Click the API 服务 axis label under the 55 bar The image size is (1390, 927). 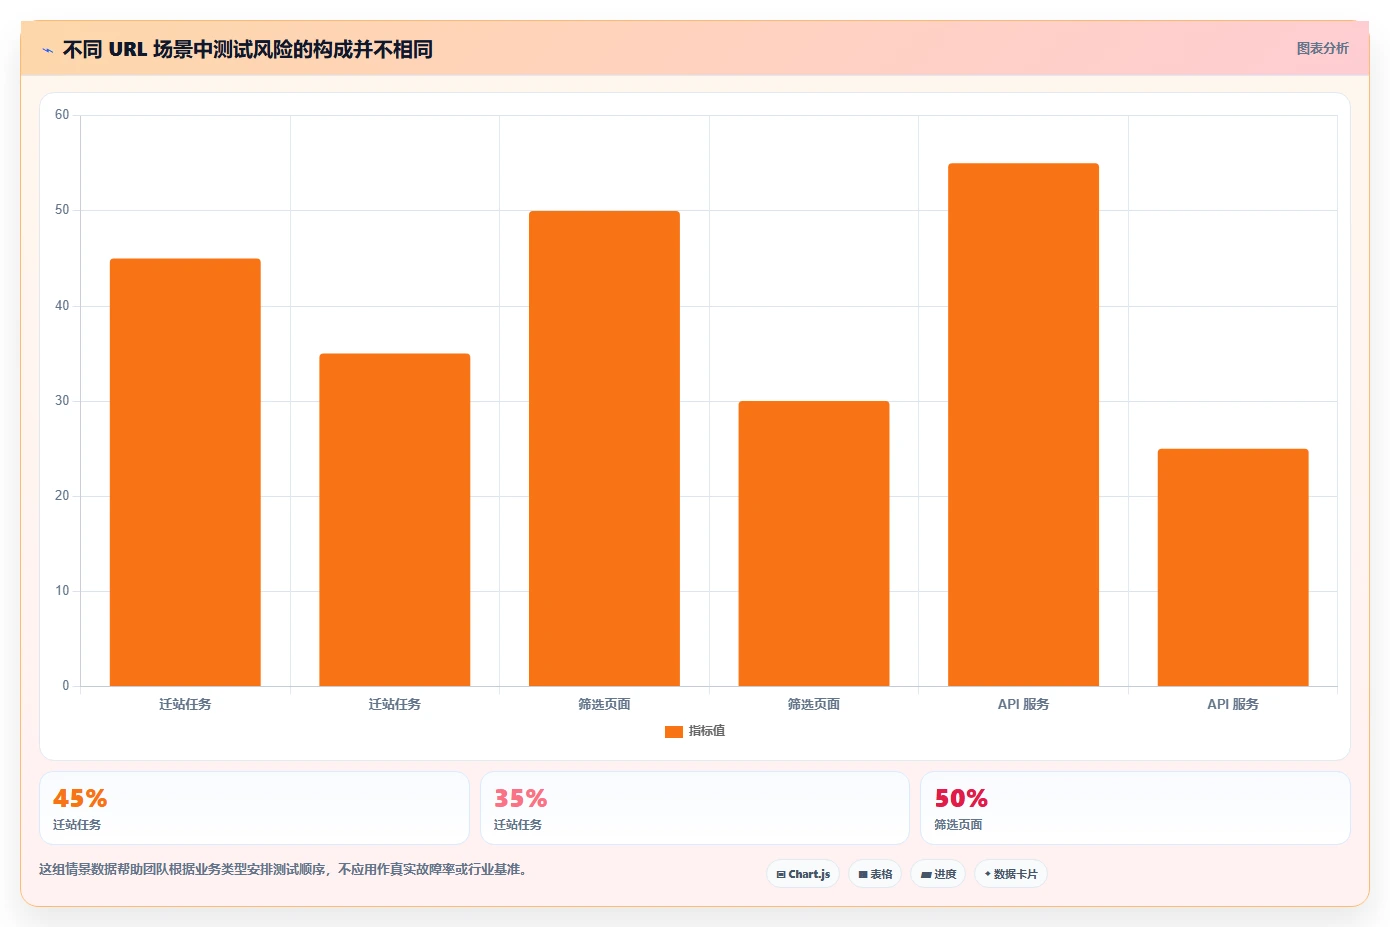coord(1023,705)
